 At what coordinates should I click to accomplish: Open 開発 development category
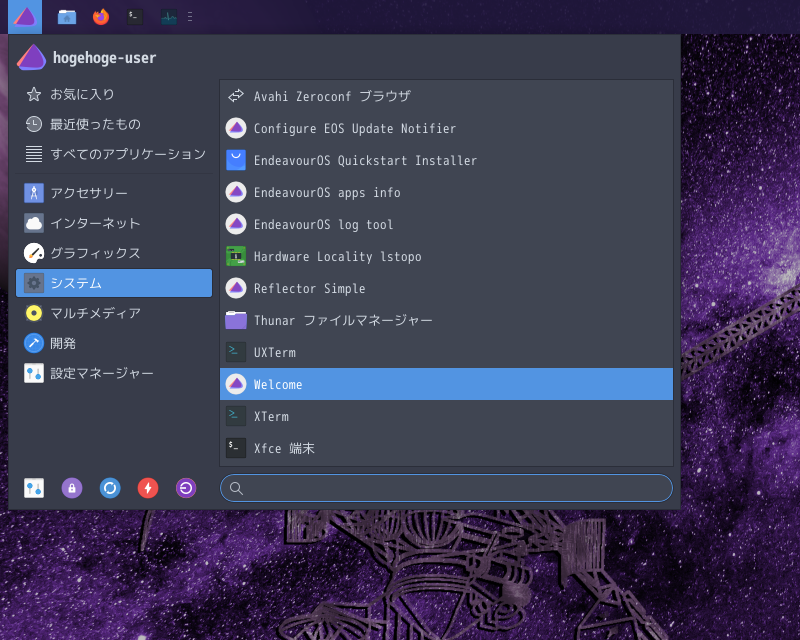click(114, 343)
